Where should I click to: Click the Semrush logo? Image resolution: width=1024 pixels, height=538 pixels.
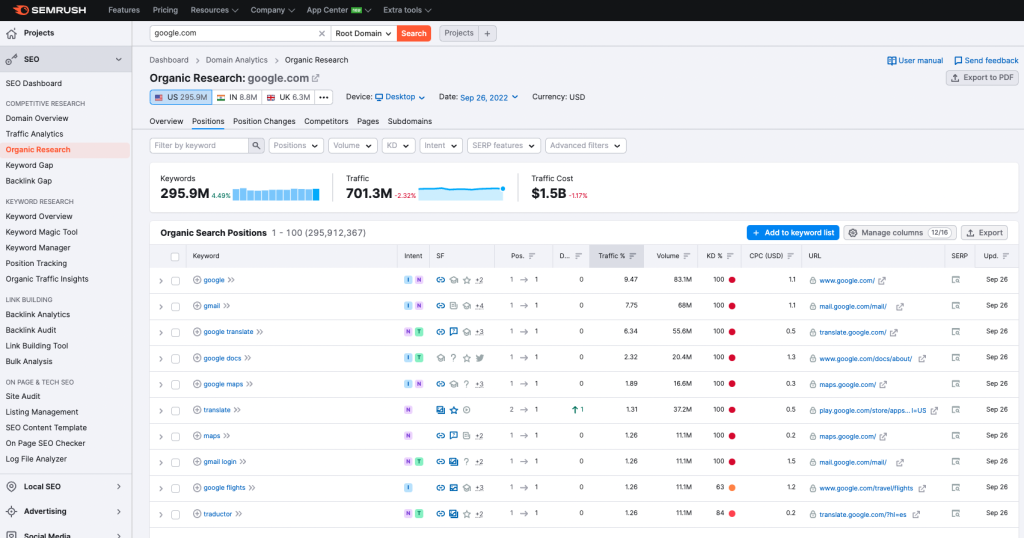pos(49,10)
